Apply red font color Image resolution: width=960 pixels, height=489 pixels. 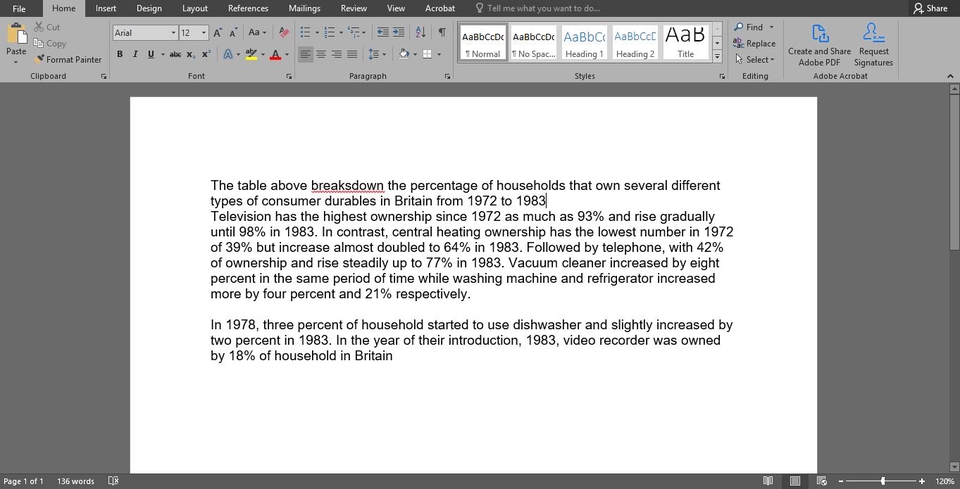point(276,54)
